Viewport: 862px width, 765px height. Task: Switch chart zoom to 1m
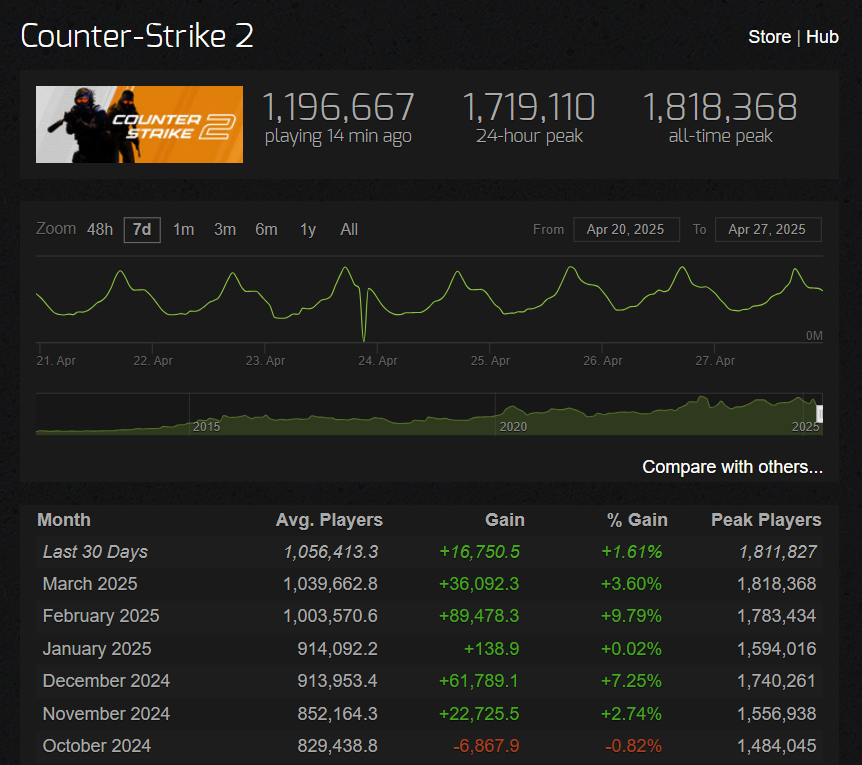click(x=183, y=230)
